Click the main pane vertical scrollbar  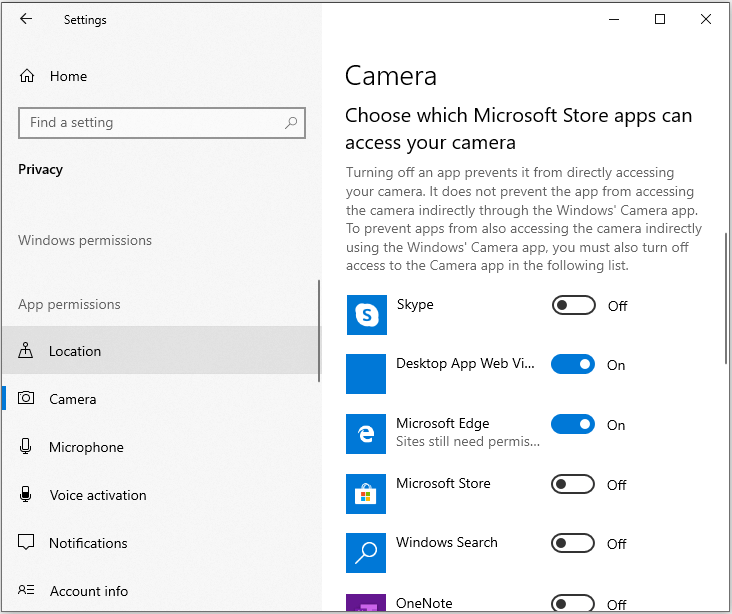[726, 298]
